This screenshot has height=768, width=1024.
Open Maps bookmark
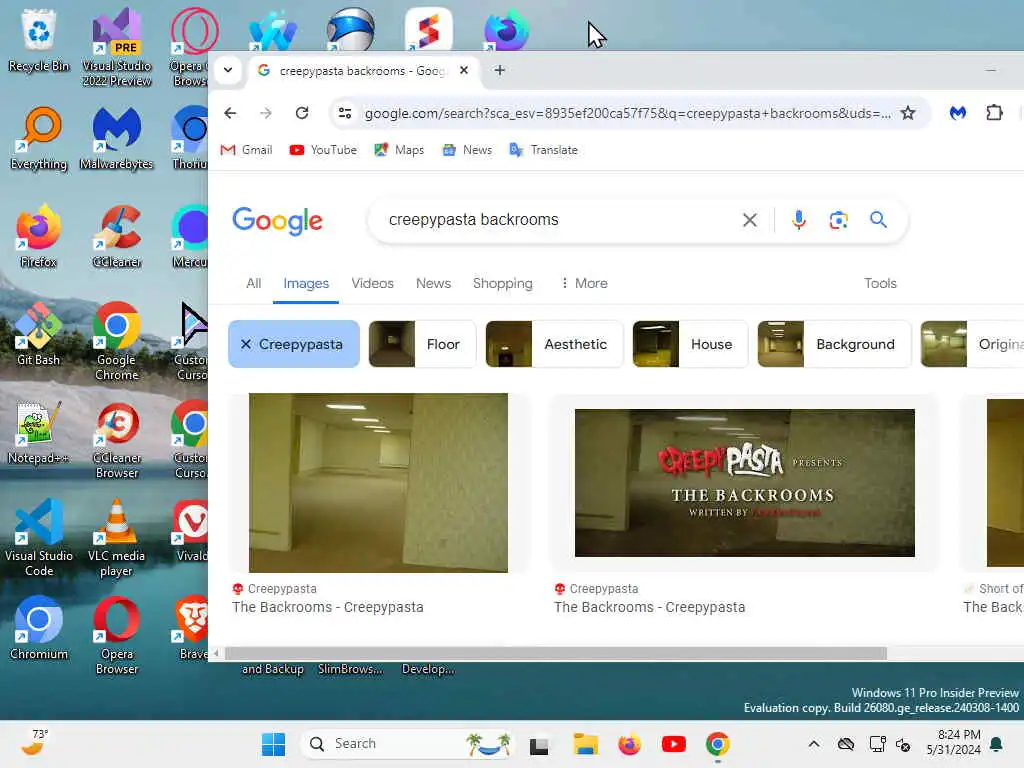pyautogui.click(x=399, y=150)
